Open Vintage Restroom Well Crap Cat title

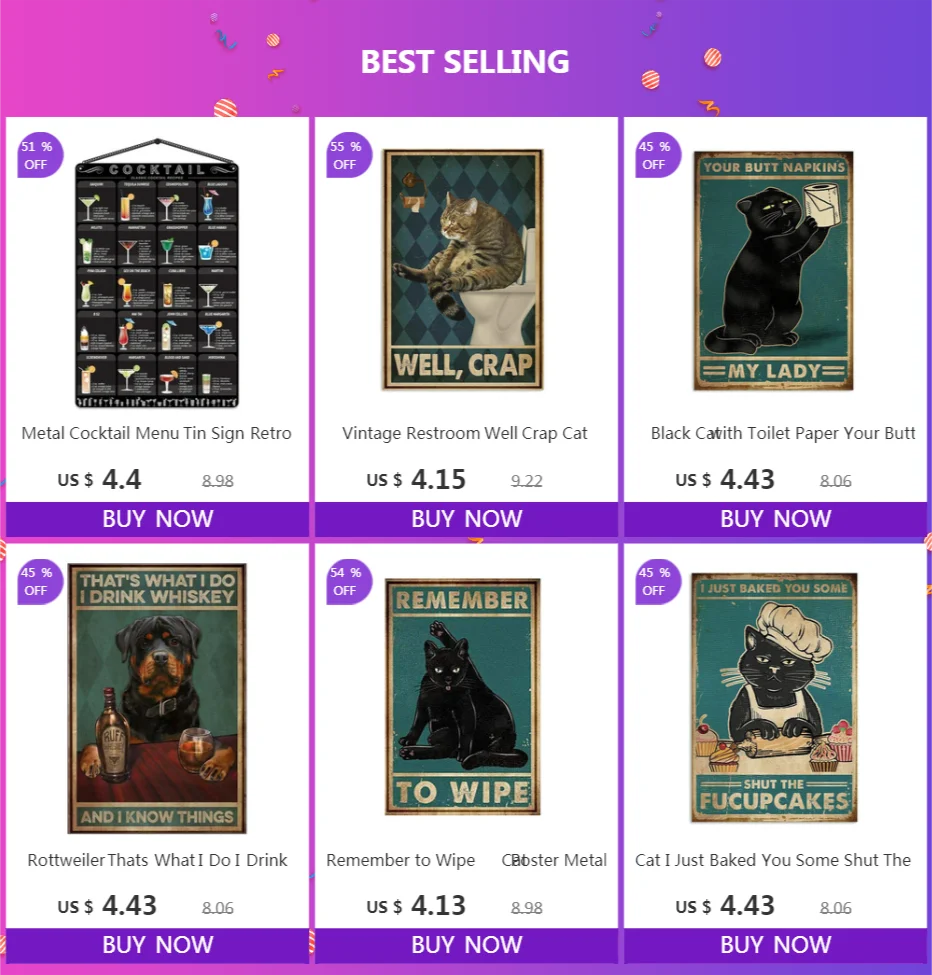pos(464,433)
